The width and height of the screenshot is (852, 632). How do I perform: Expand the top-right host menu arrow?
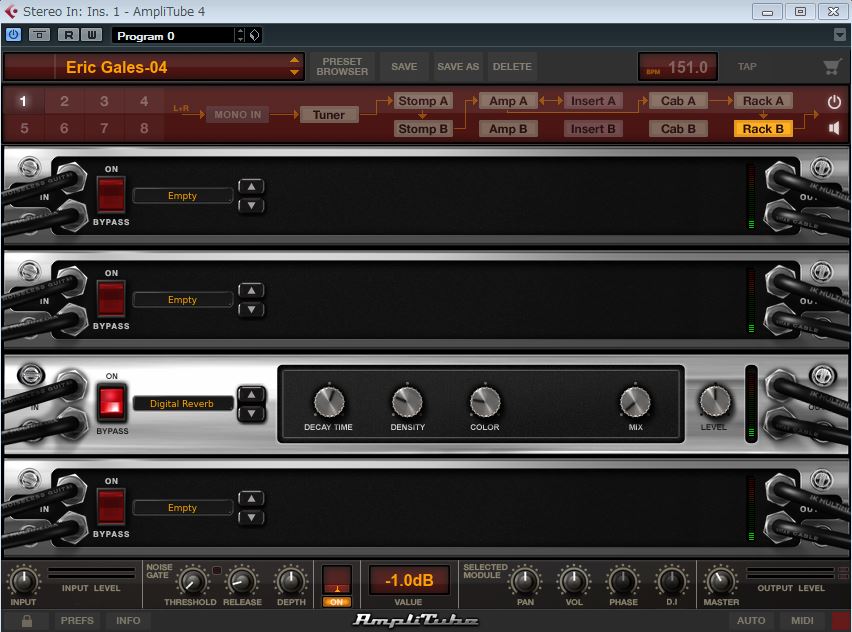pos(840,35)
